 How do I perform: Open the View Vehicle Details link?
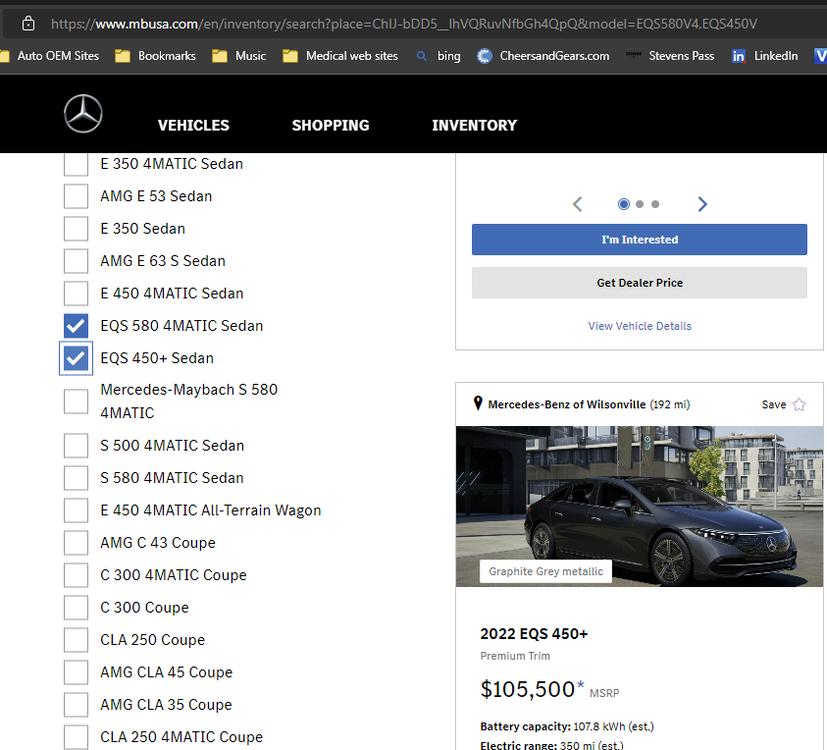pos(639,326)
